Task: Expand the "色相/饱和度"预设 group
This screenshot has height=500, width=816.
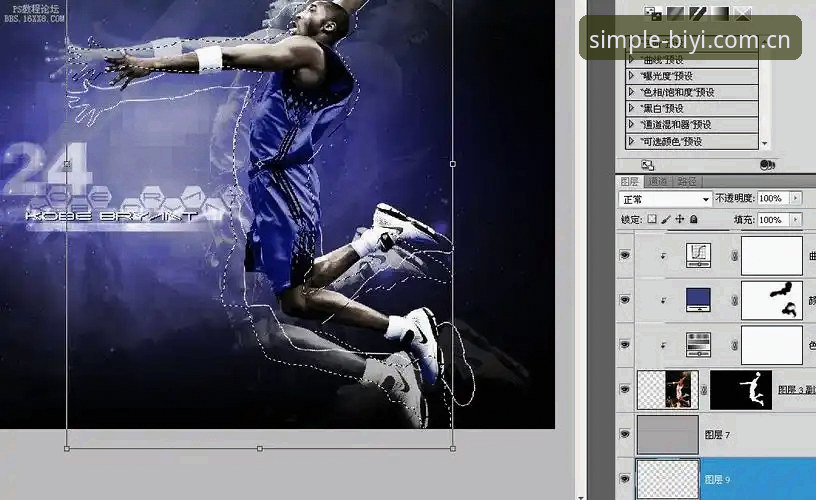Action: pos(631,92)
